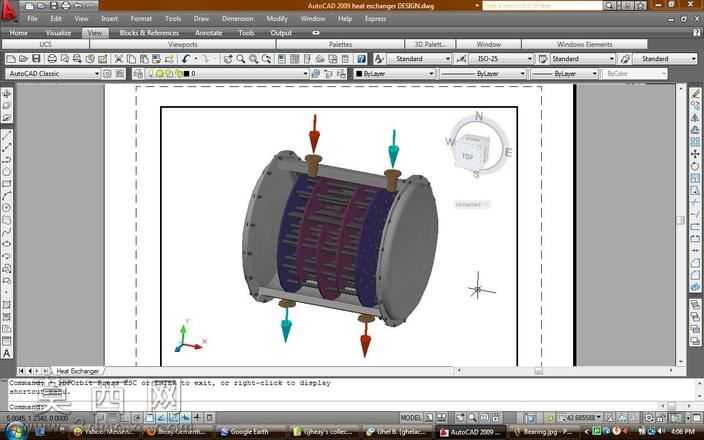The width and height of the screenshot is (704, 440).
Task: Select the Heat Exchanger layout tab
Action: (x=77, y=371)
